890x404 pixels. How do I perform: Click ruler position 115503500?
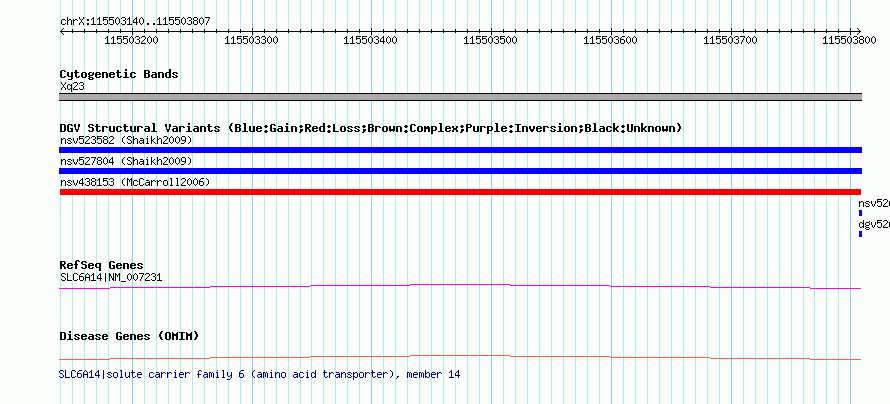pos(491,40)
